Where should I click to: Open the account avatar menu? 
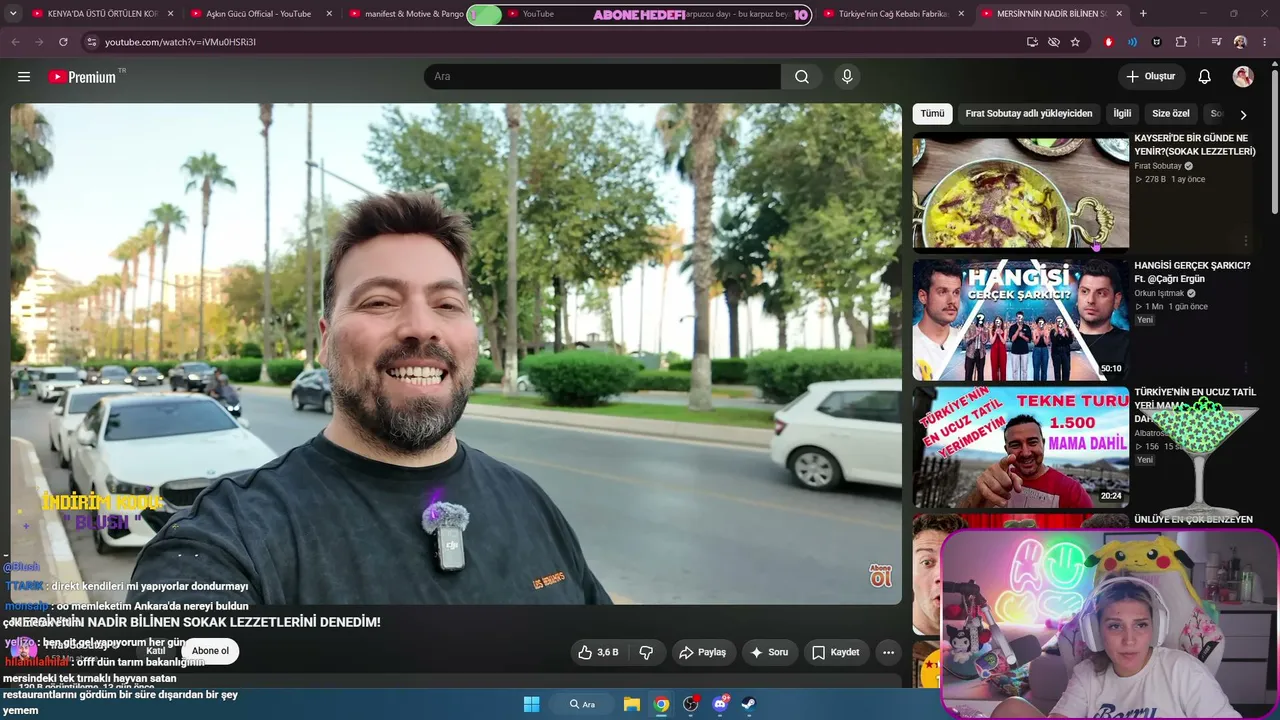pyautogui.click(x=1243, y=77)
